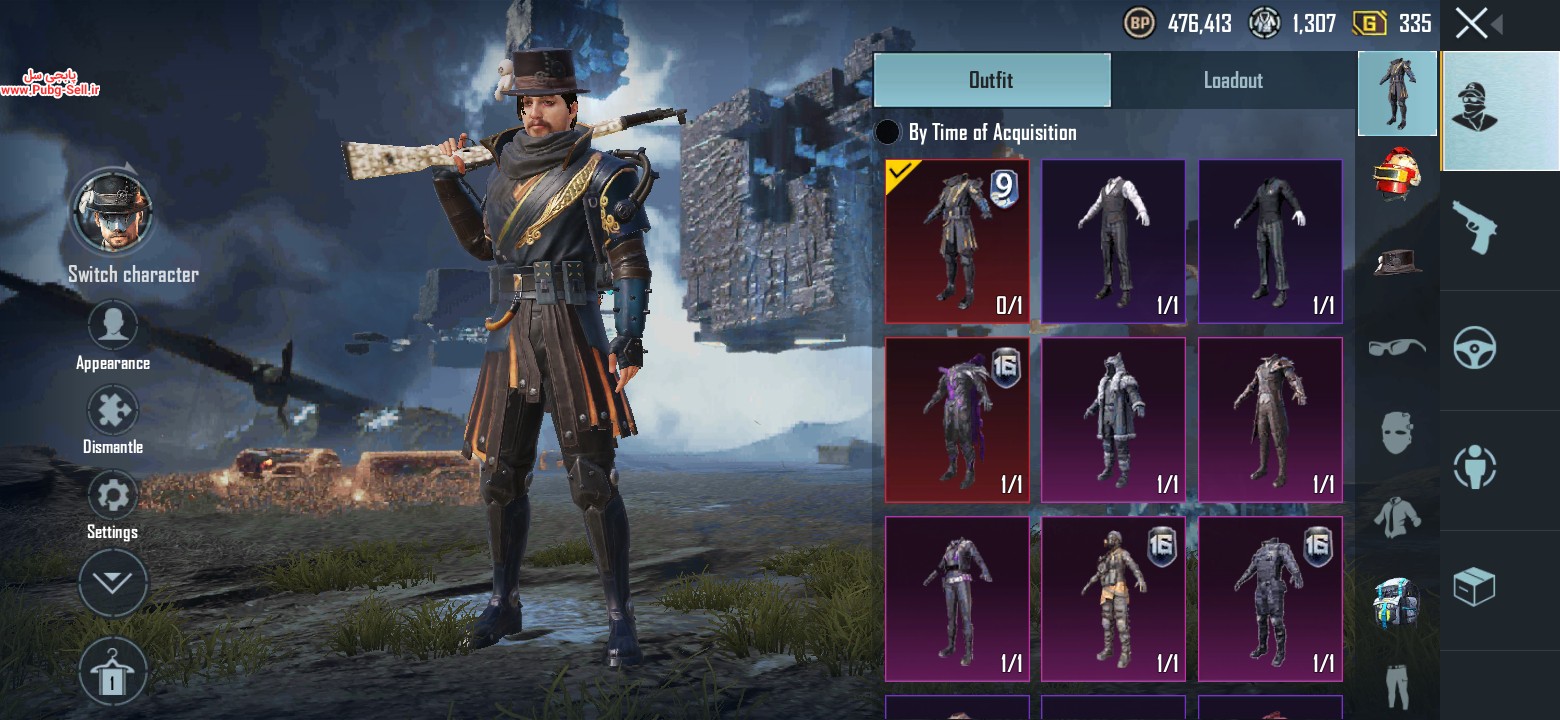Open the Appearance menu

point(112,337)
